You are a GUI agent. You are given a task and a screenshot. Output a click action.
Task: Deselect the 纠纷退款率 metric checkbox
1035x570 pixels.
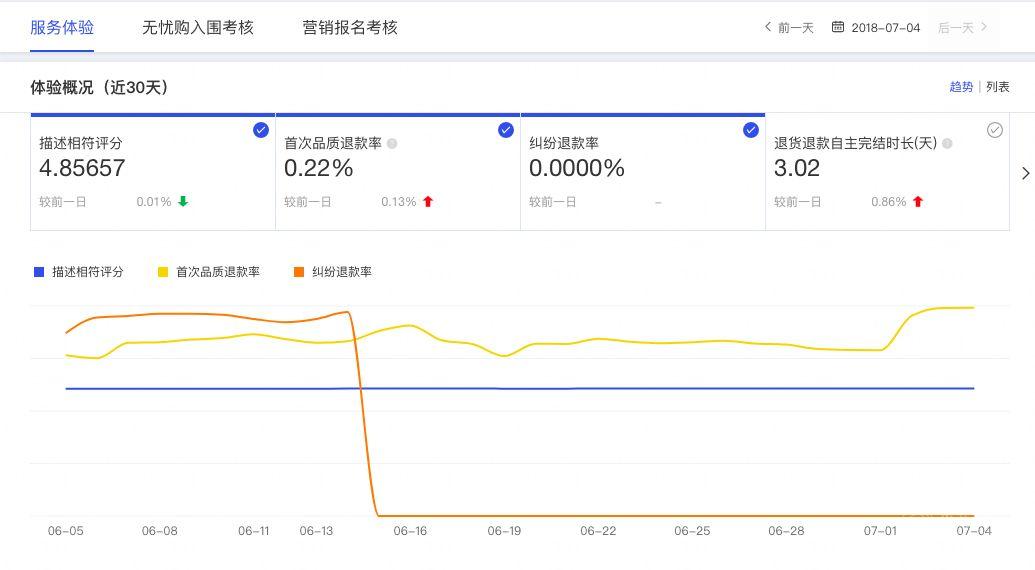point(751,130)
